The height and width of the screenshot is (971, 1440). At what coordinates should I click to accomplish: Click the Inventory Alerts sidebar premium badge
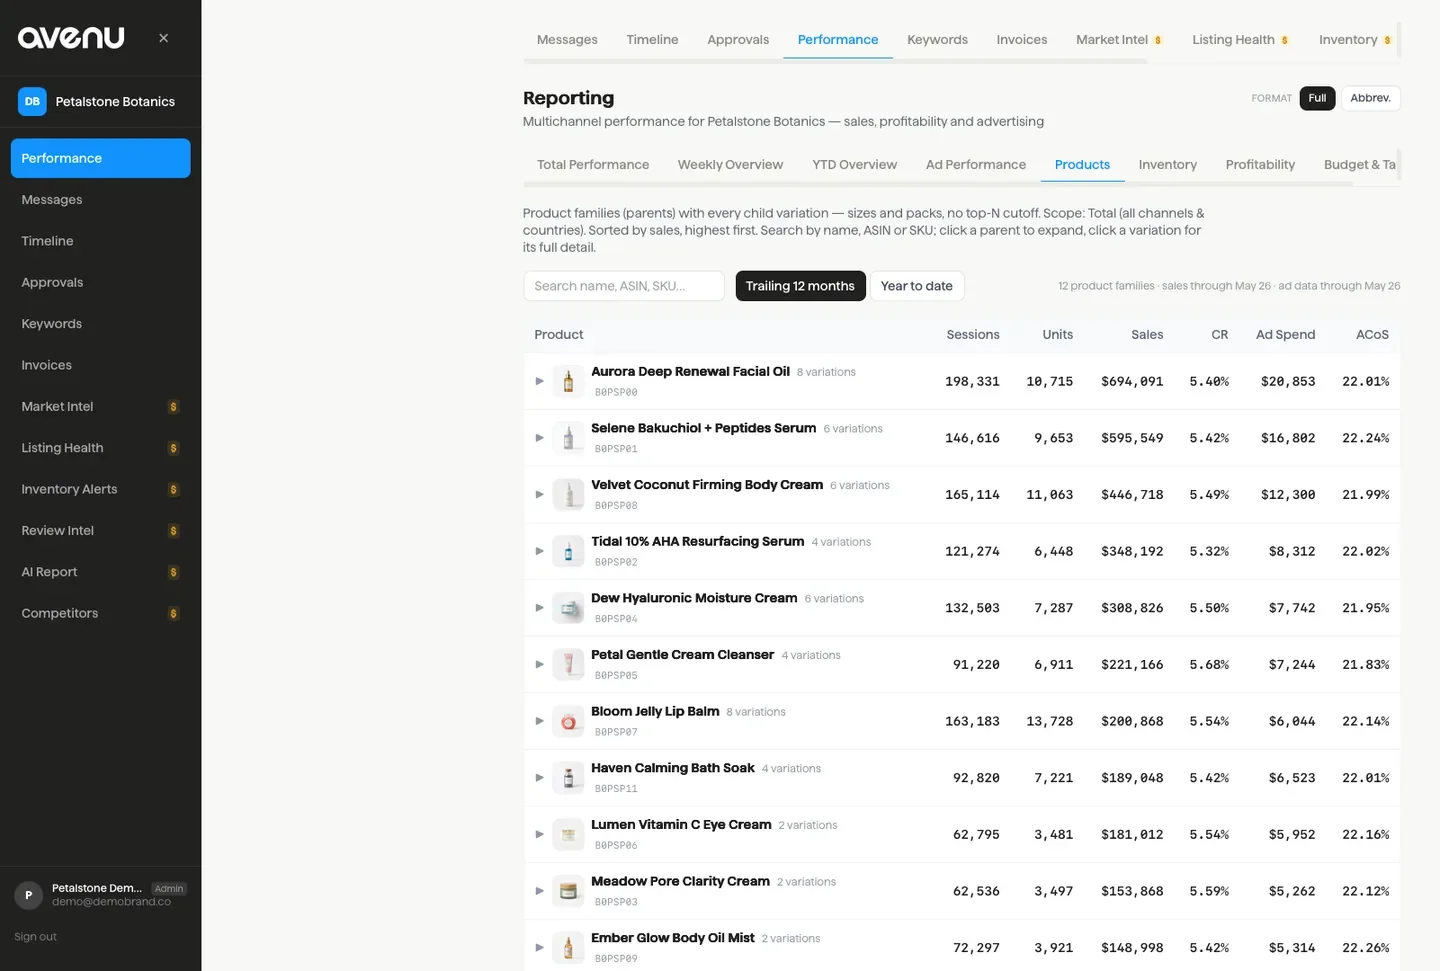pyautogui.click(x=173, y=490)
